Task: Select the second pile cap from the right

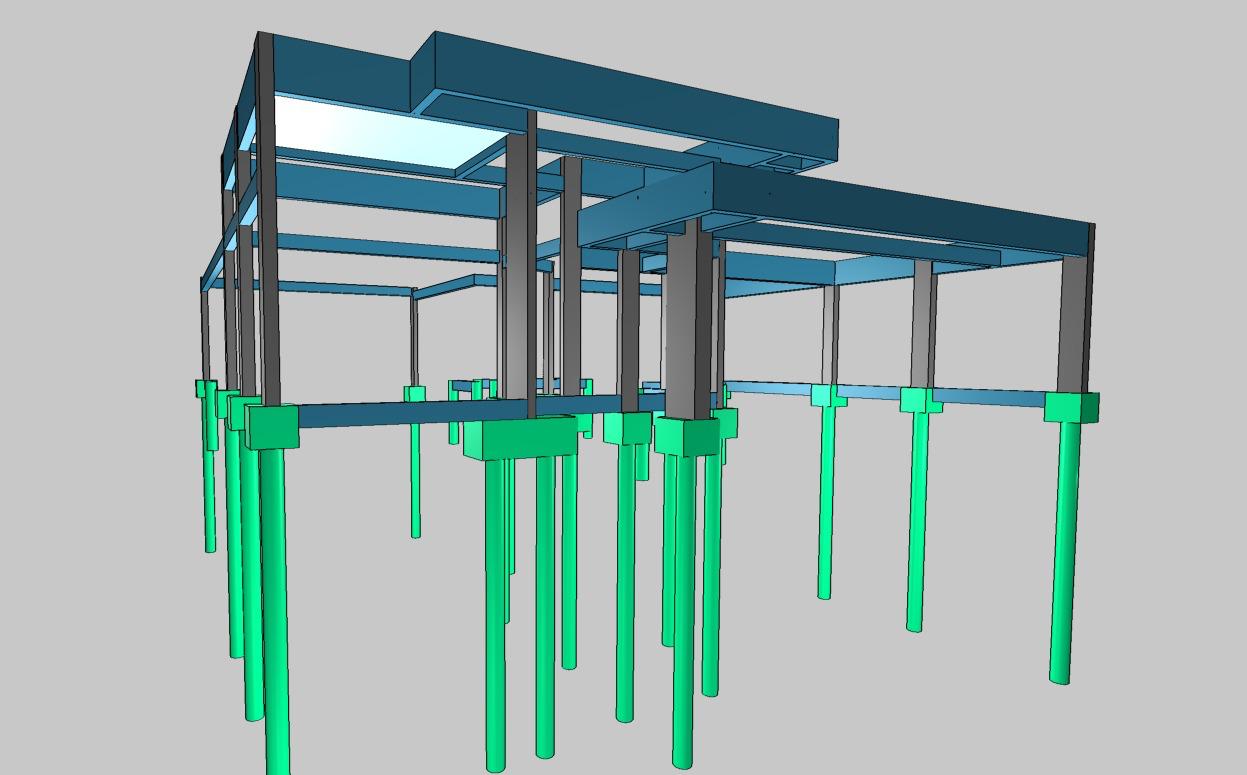Action: click(919, 401)
